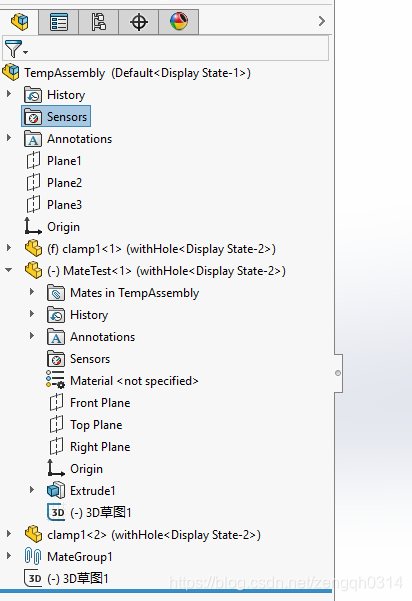Open the tree filter funnel dropdown
The image size is (412, 601).
coord(16,49)
